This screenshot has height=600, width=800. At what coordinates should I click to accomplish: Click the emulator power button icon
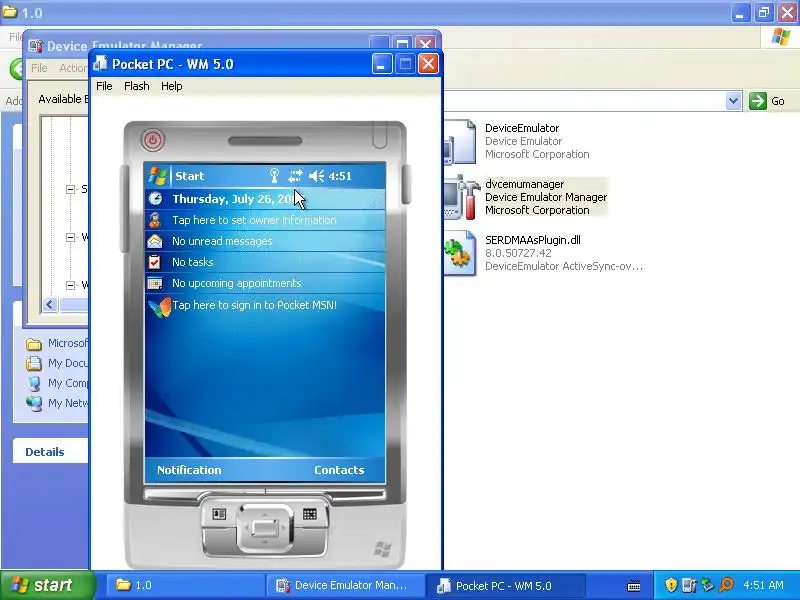point(153,140)
